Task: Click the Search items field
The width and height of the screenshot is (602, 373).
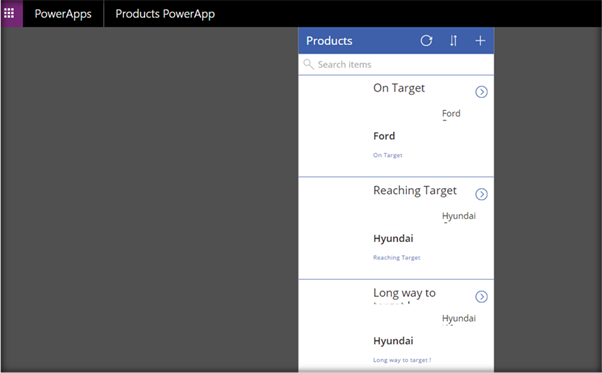Action: [396, 64]
